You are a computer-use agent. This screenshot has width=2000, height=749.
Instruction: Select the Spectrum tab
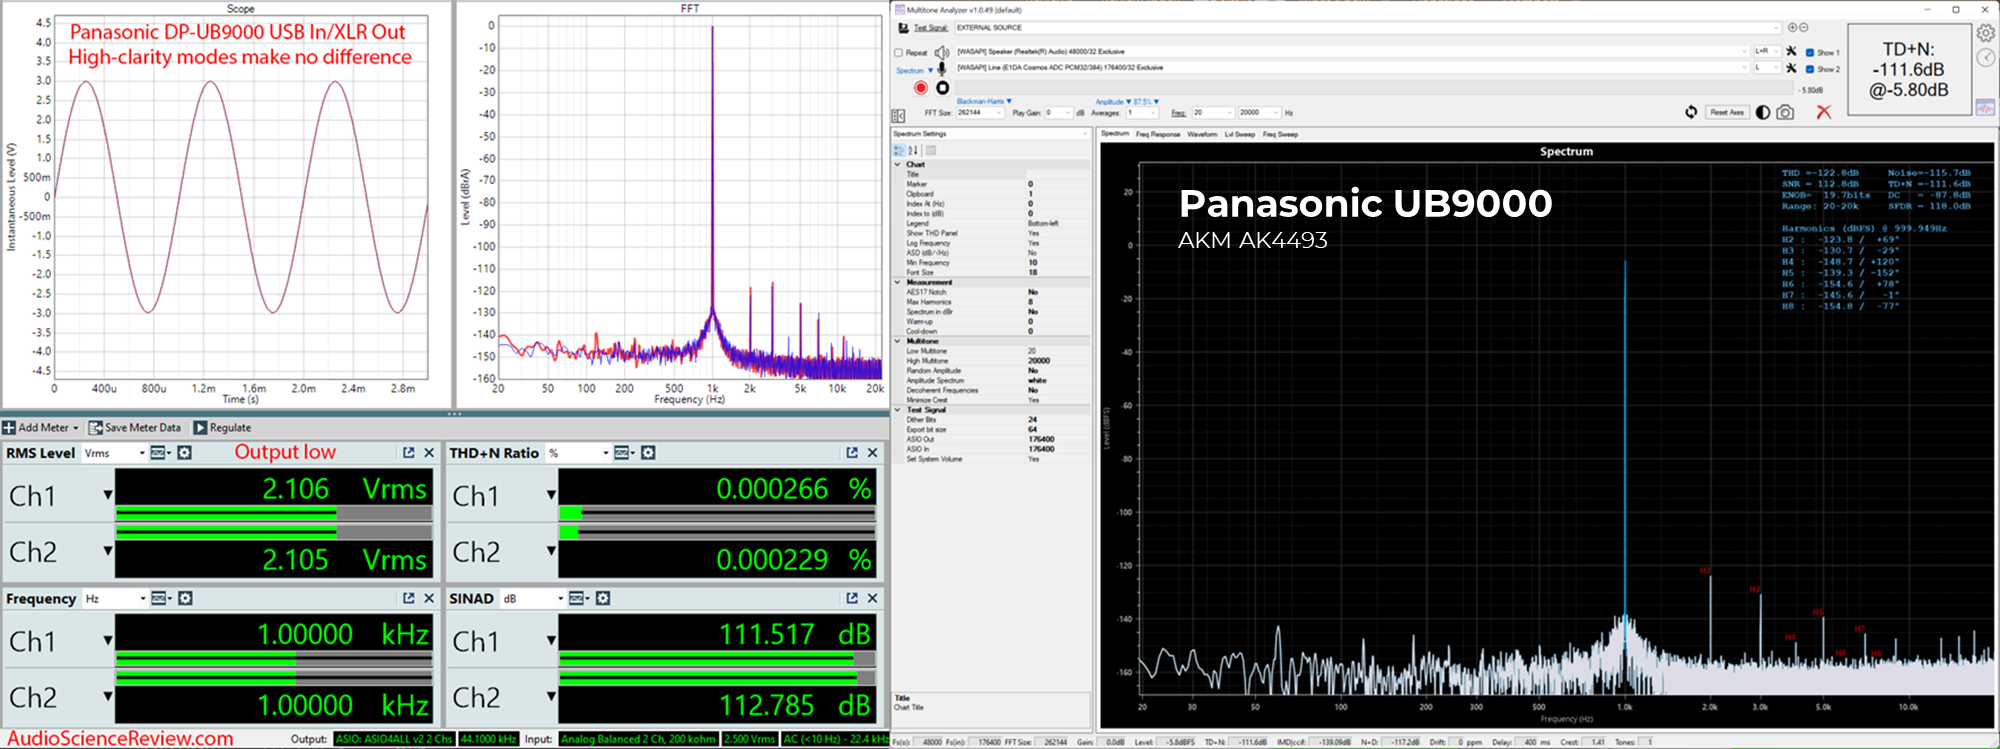[x=1115, y=134]
